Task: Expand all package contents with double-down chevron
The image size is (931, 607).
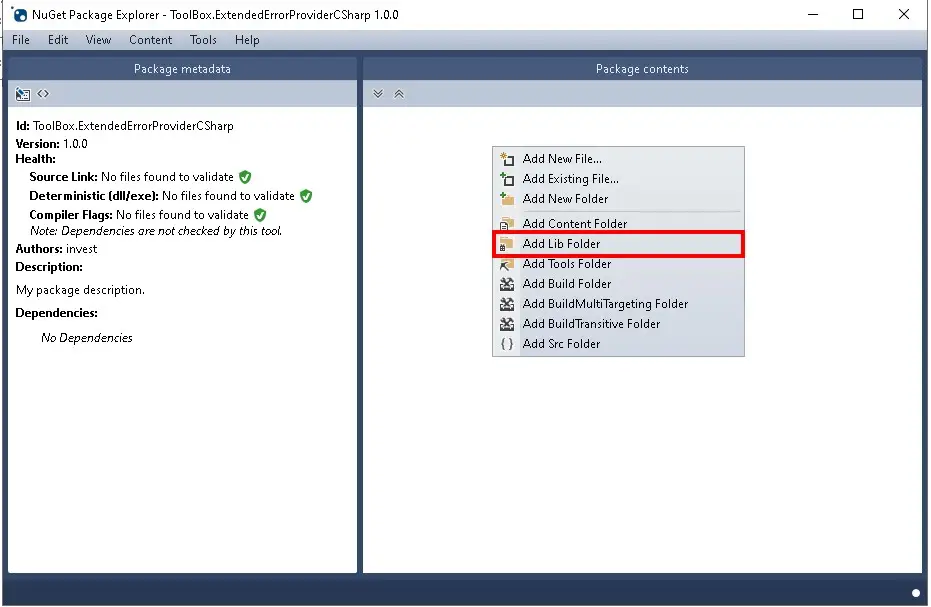Action: pyautogui.click(x=378, y=94)
